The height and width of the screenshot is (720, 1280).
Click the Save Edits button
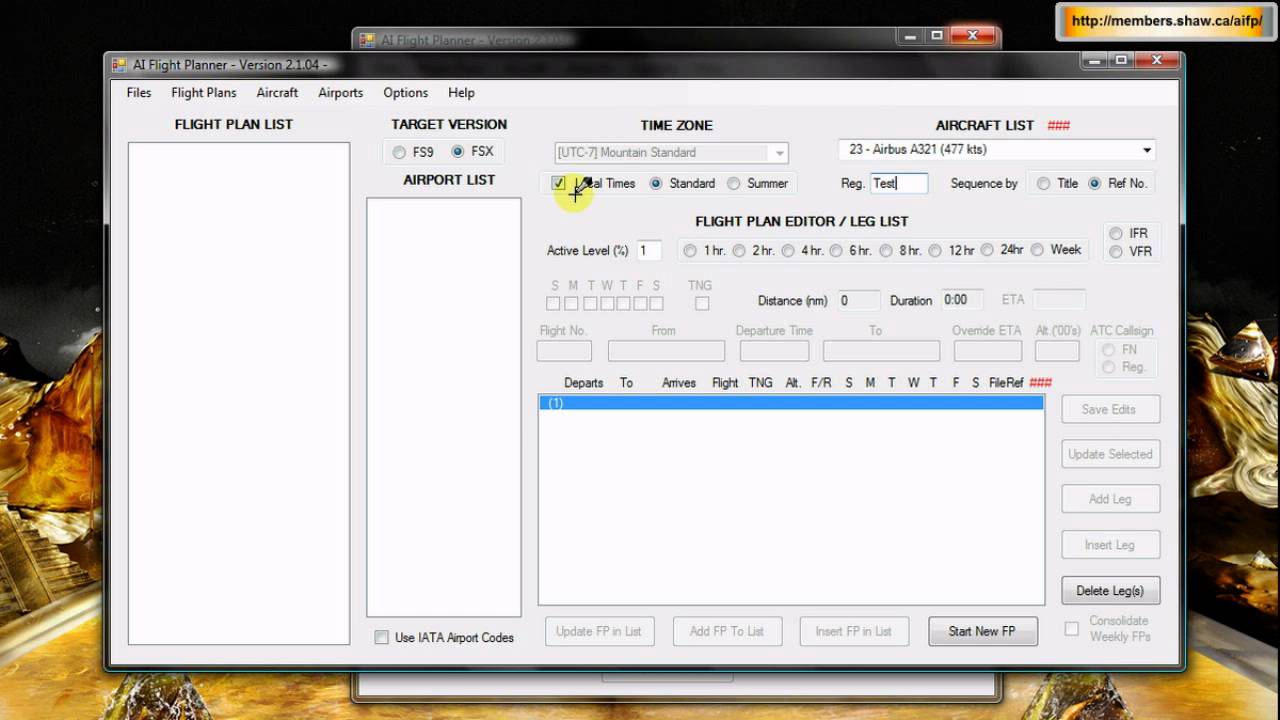[1108, 409]
